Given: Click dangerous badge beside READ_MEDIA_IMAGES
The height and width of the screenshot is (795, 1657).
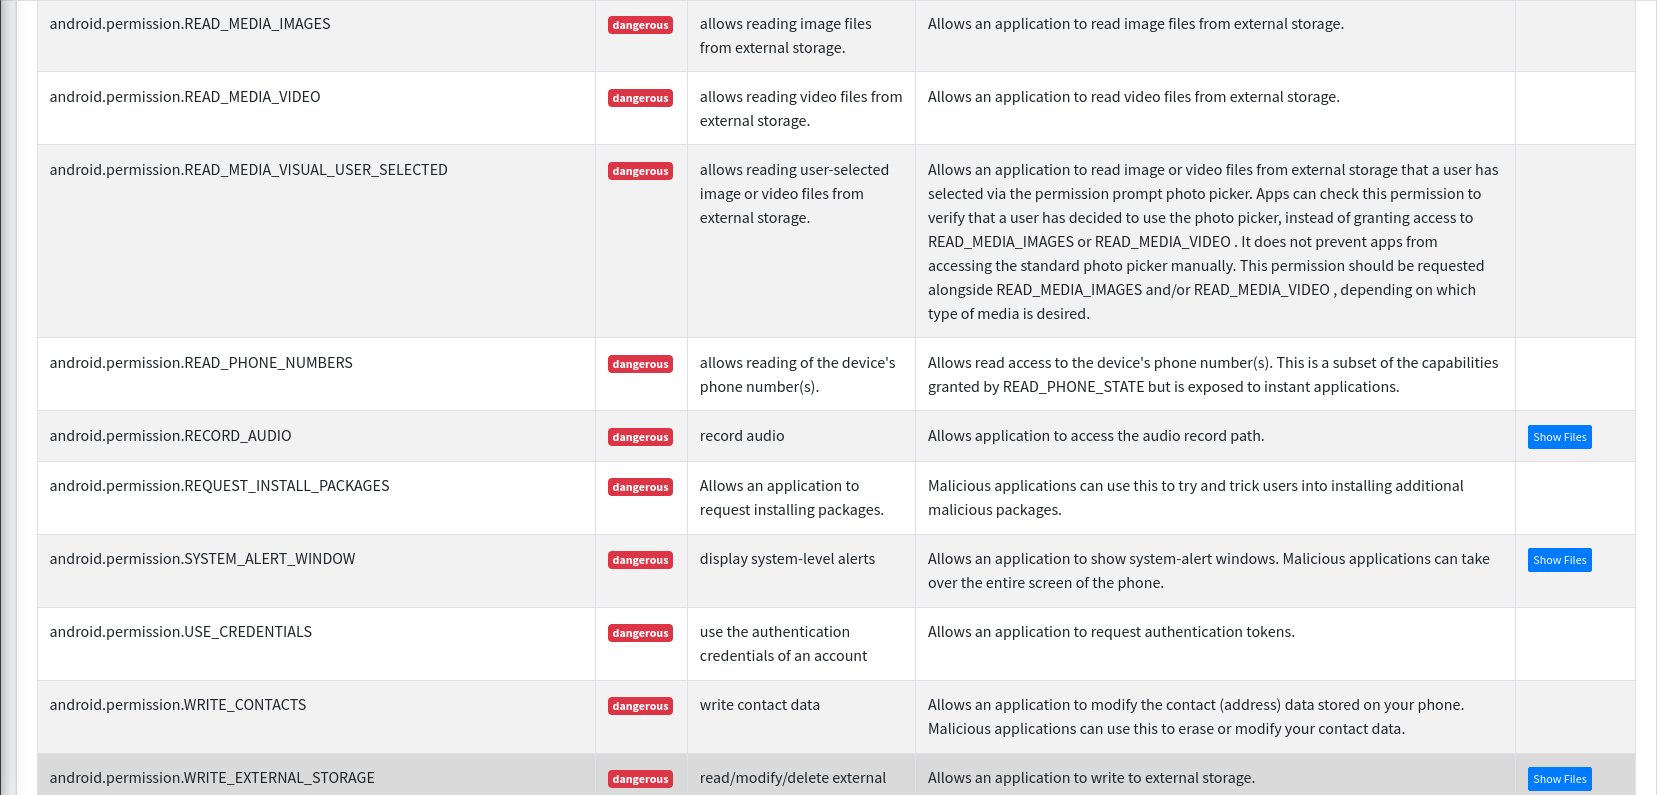Looking at the screenshot, I should point(640,25).
